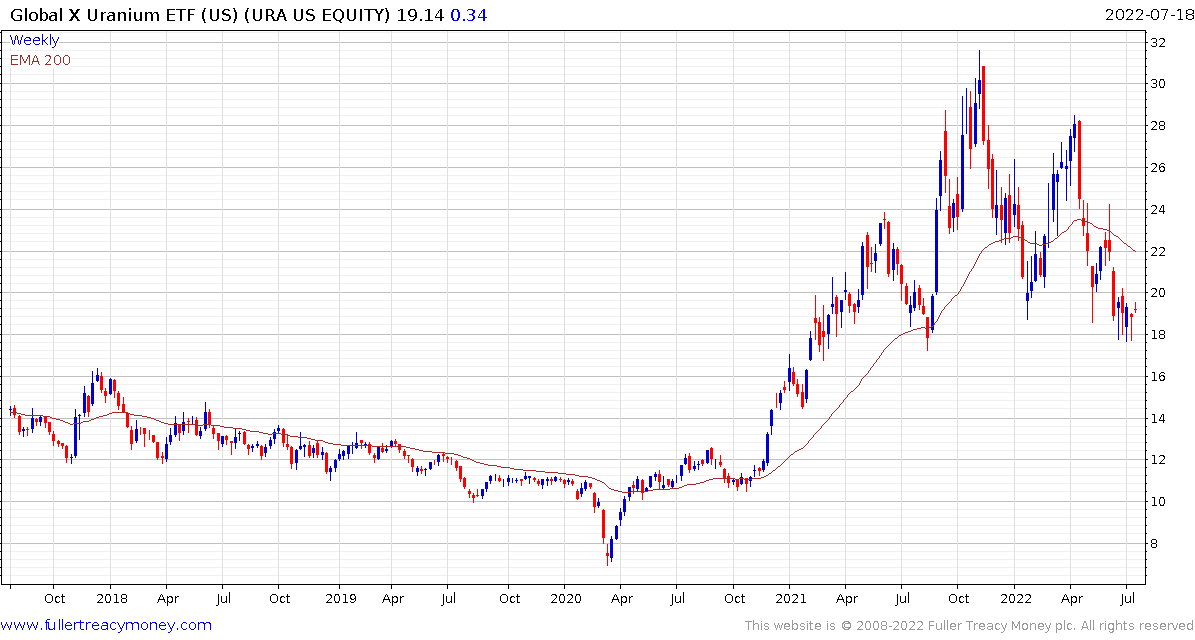Click the 22 price axis label
1195x640 pixels.
tap(1158, 251)
